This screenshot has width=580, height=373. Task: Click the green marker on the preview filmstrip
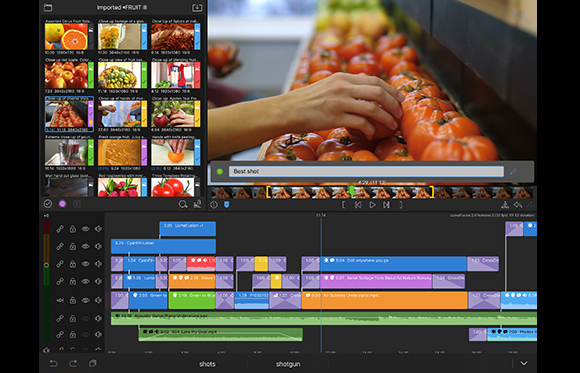click(x=351, y=191)
